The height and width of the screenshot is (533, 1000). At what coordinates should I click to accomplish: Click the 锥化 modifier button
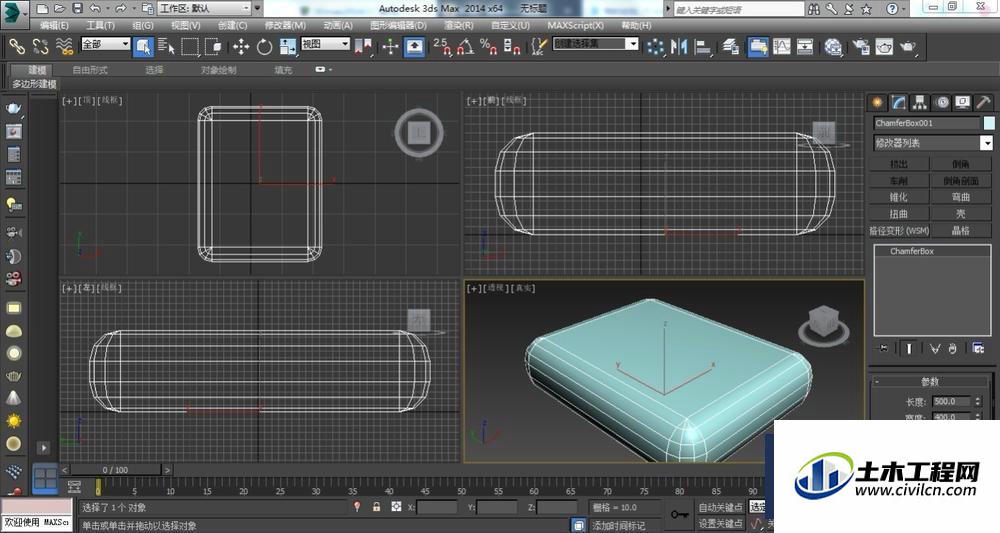[899, 197]
